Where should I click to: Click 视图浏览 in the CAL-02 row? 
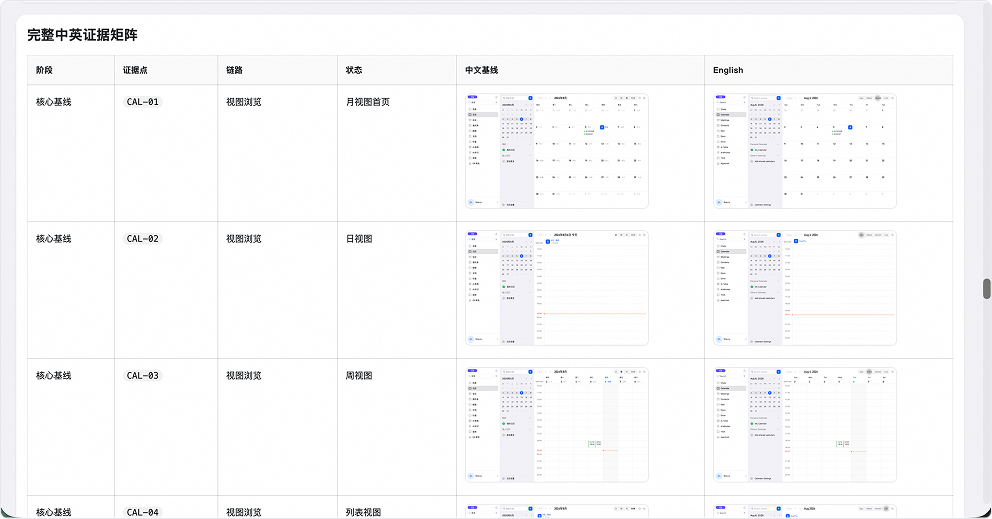click(244, 239)
